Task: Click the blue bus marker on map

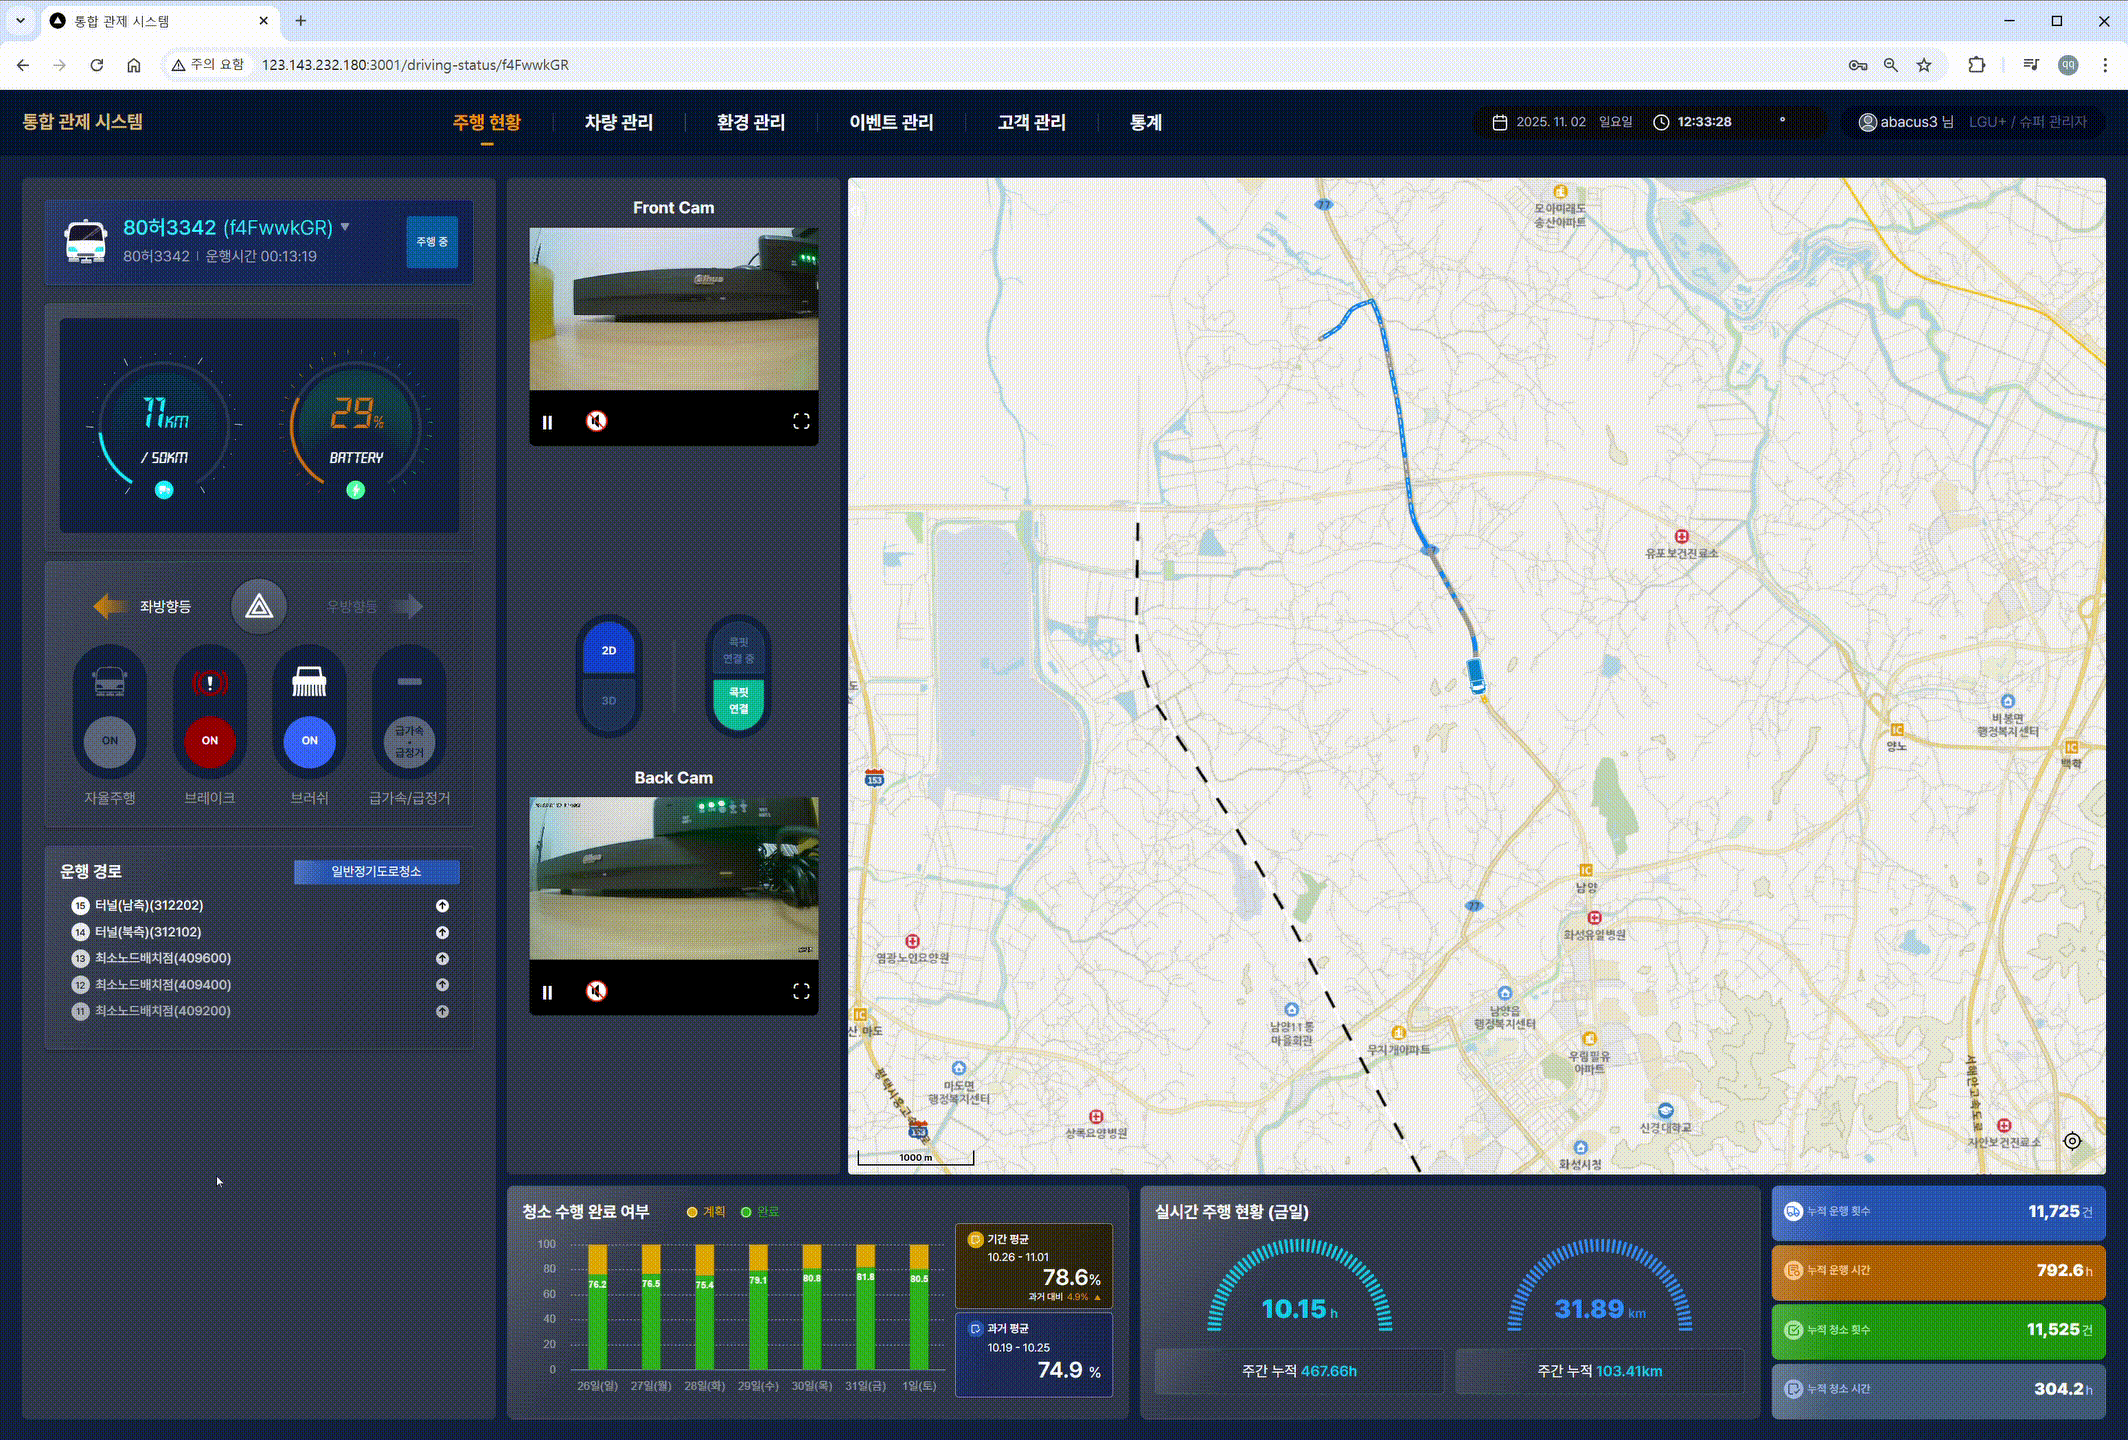Action: pyautogui.click(x=1476, y=676)
